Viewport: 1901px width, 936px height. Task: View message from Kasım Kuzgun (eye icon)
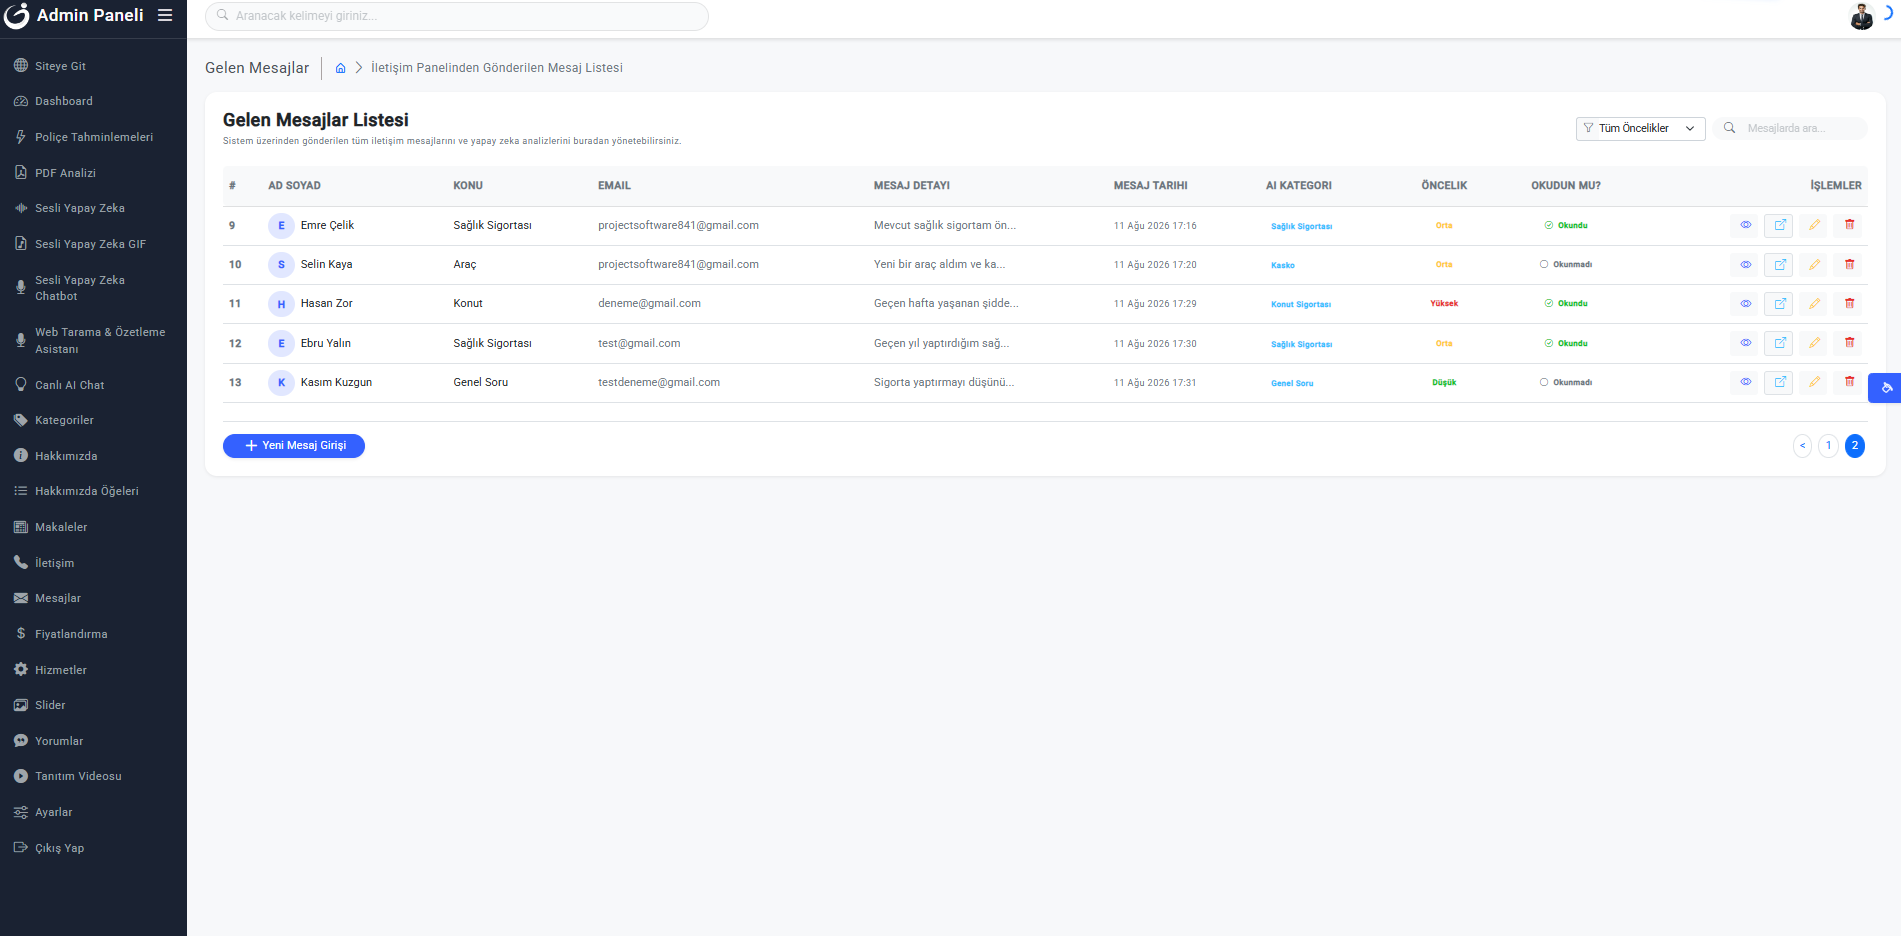1745,382
